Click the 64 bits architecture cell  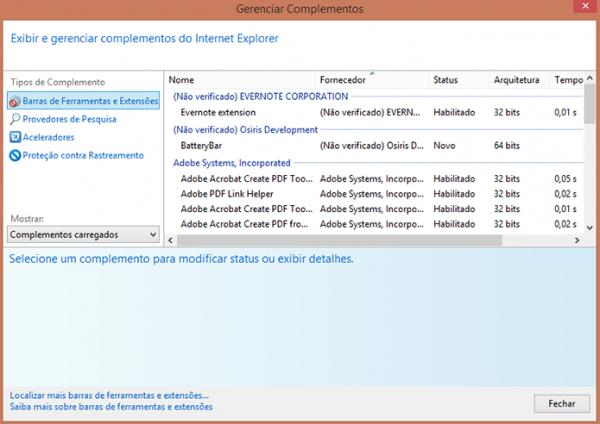click(x=507, y=146)
